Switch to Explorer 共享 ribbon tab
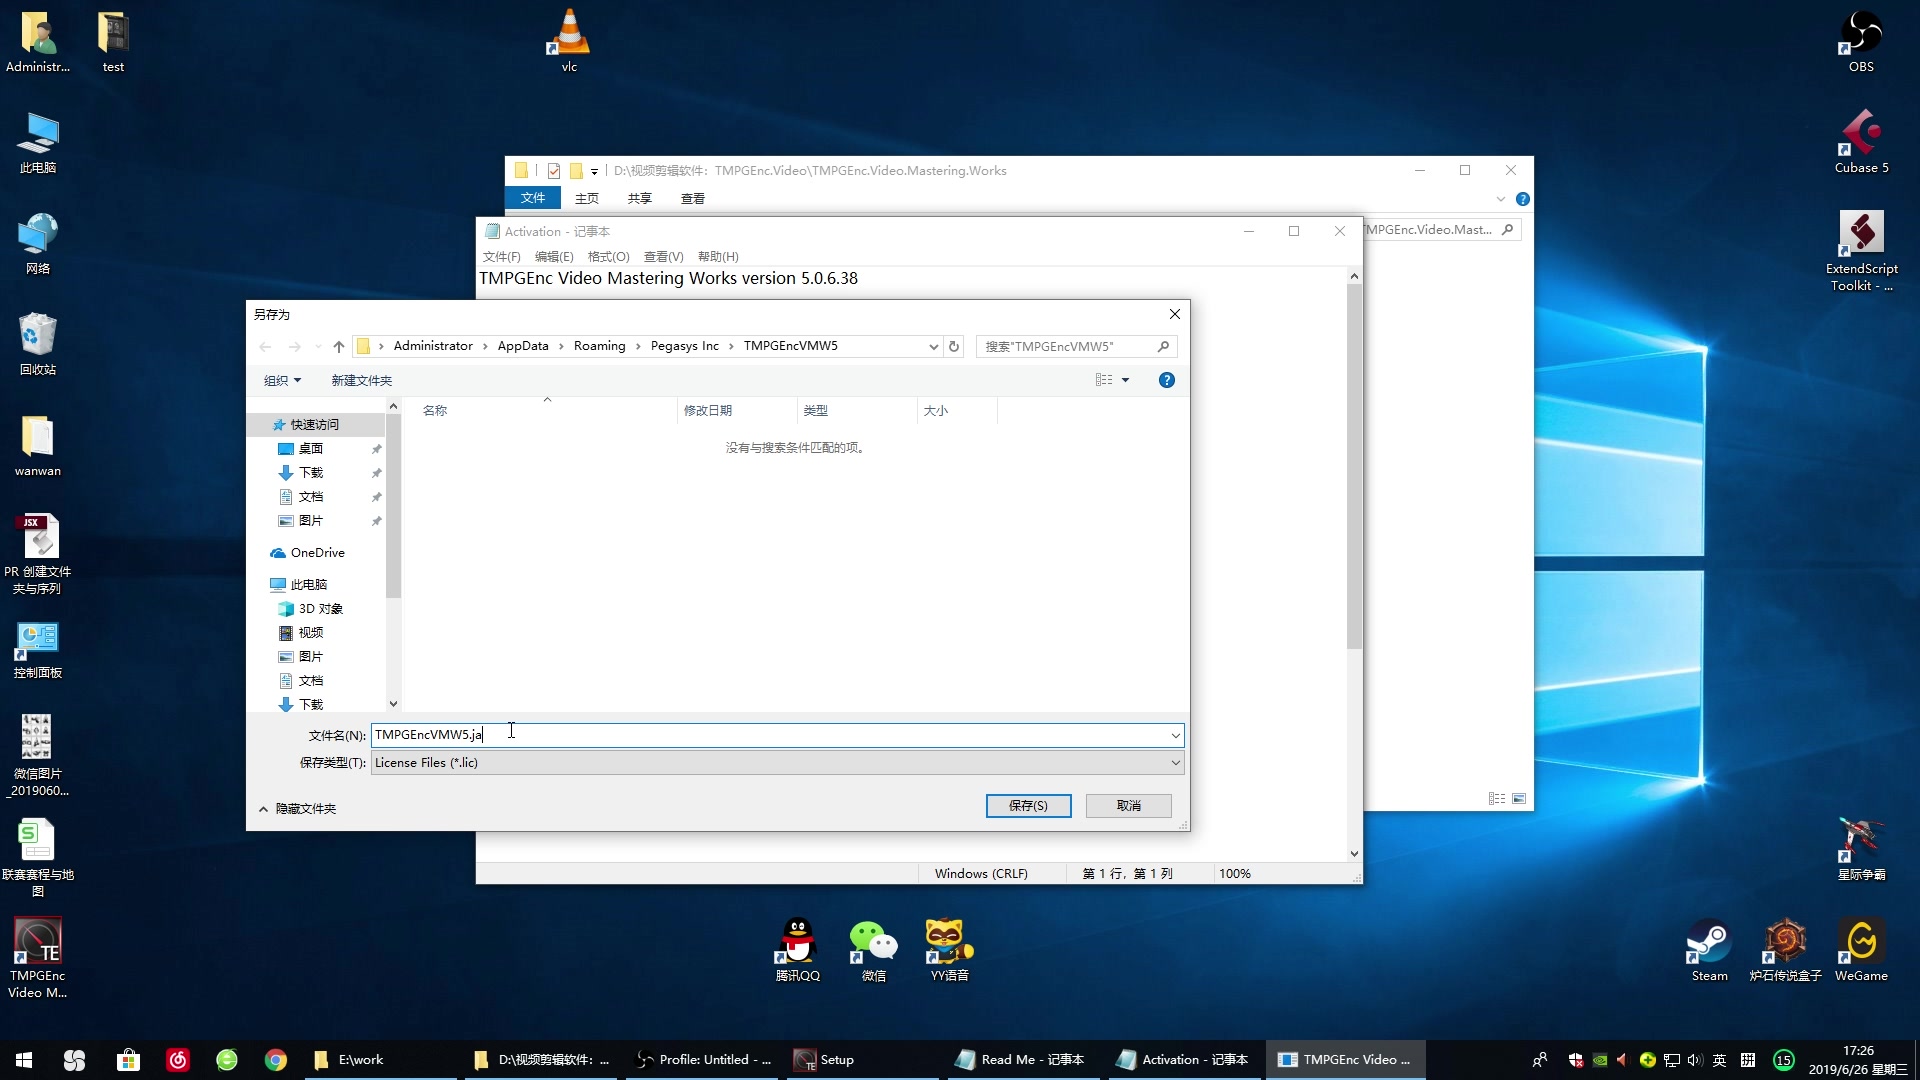The image size is (1920, 1080). 640,199
